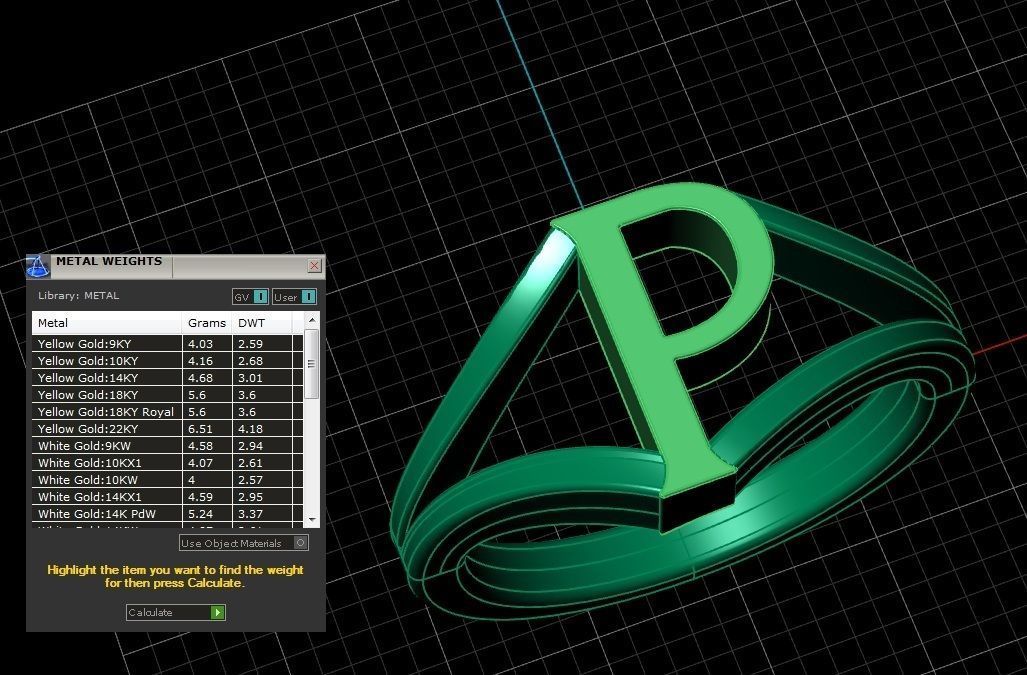Viewport: 1027px width, 675px height.
Task: Click the 5.24 grams value
Action: point(200,514)
